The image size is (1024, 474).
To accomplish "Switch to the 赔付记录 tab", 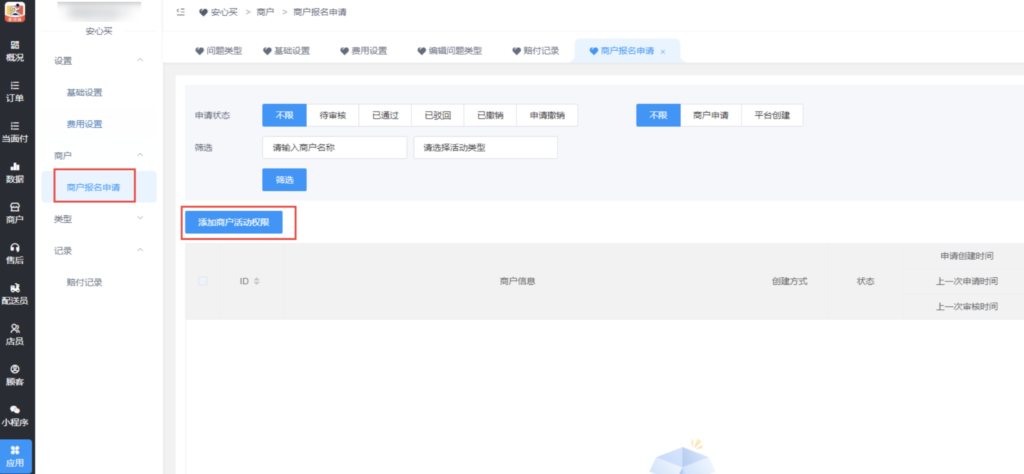I will 536,51.
